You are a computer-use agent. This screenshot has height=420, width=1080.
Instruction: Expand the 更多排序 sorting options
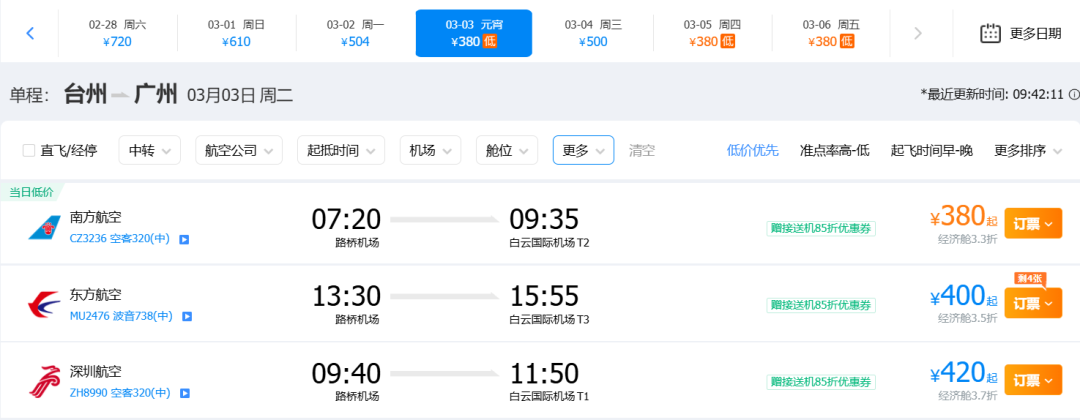(1027, 150)
